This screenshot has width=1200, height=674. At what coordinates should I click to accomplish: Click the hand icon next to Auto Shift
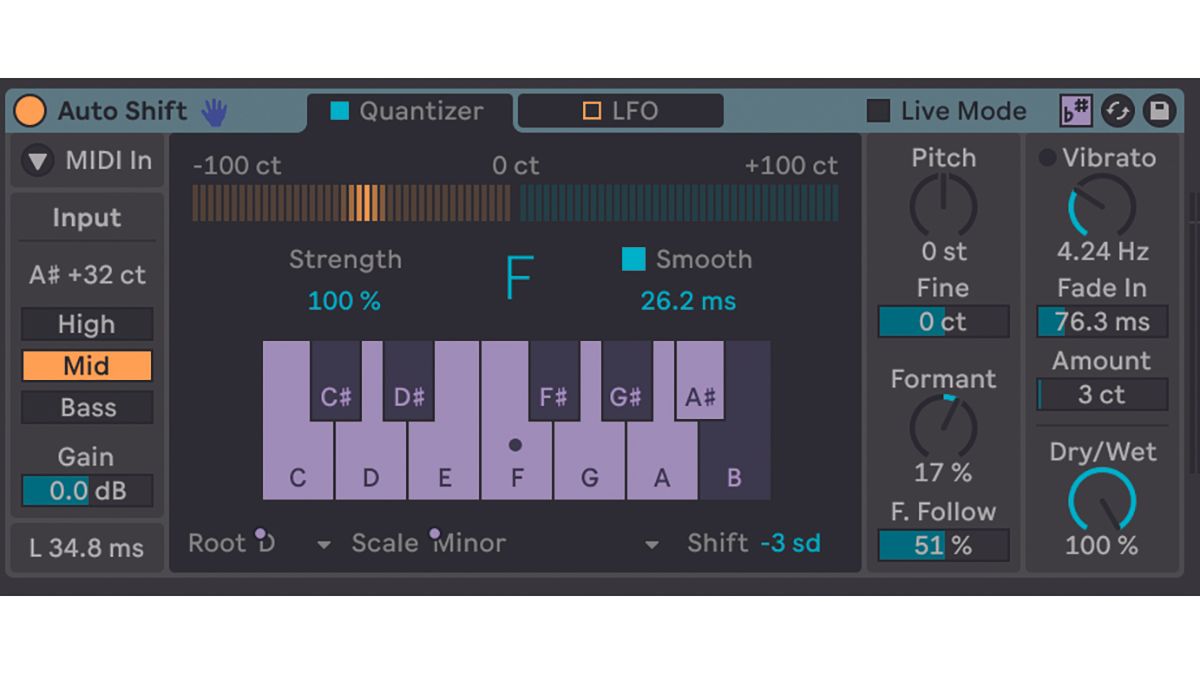point(212,111)
